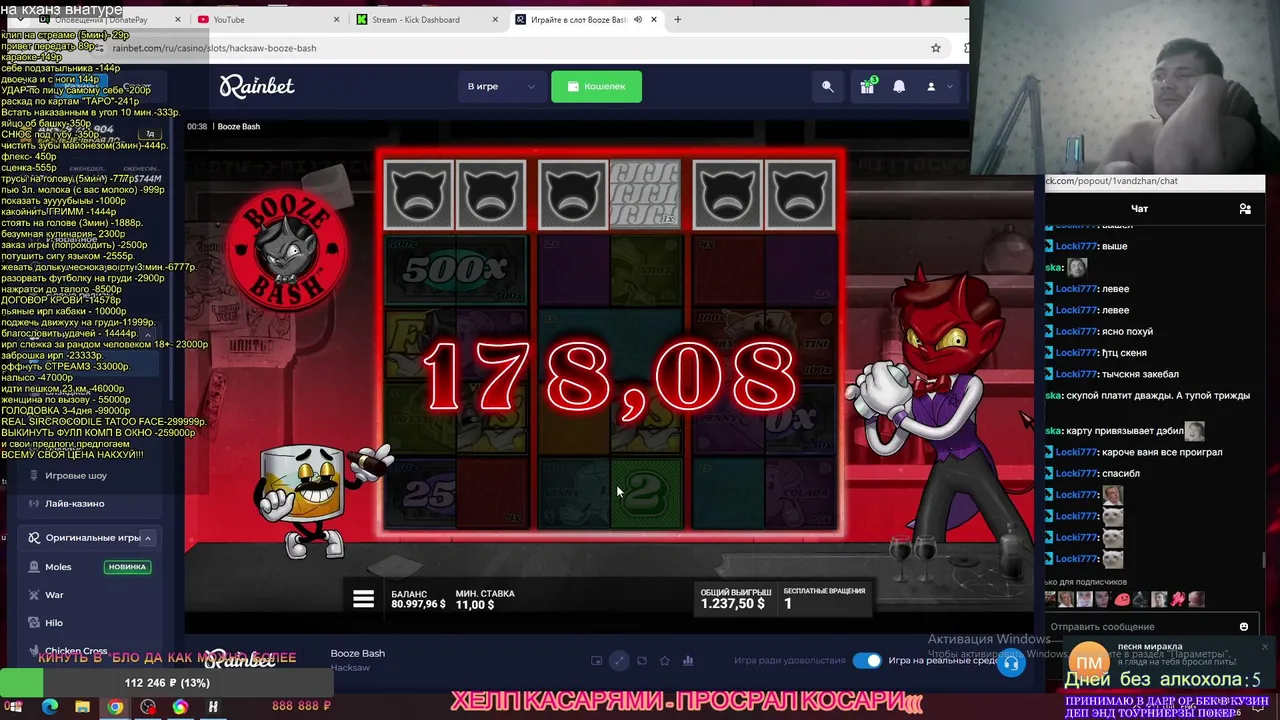
Task: Click the 'ОБЩИЙ ВЫИГРЫШ 1.237,50 $' readout
Action: [x=735, y=598]
